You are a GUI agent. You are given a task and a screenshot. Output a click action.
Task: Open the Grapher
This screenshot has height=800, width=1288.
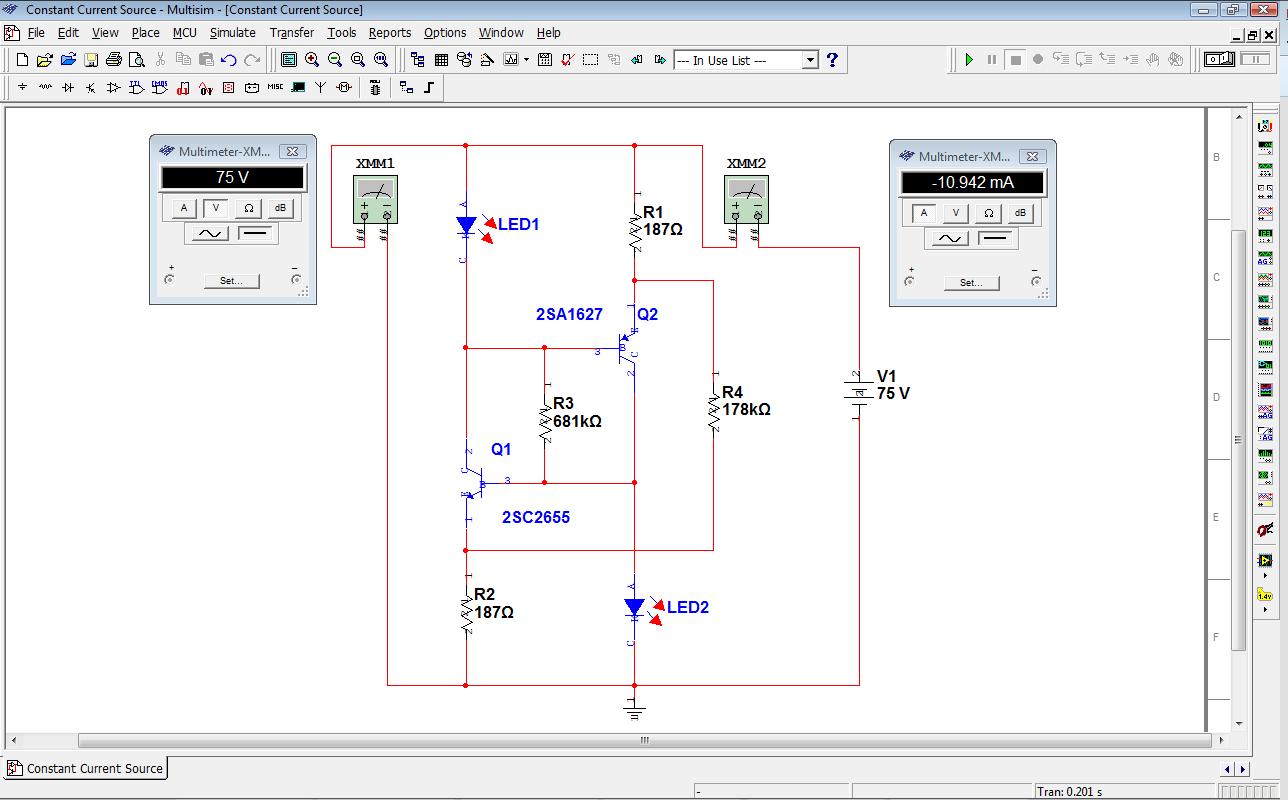[511, 60]
